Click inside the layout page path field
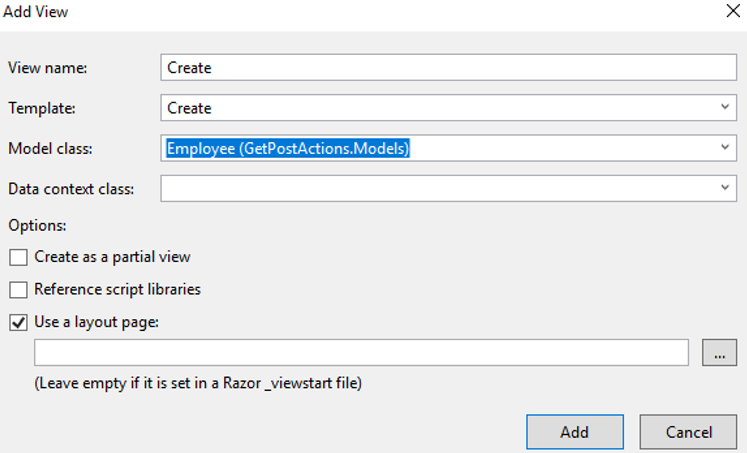This screenshot has width=747, height=453. tap(361, 352)
